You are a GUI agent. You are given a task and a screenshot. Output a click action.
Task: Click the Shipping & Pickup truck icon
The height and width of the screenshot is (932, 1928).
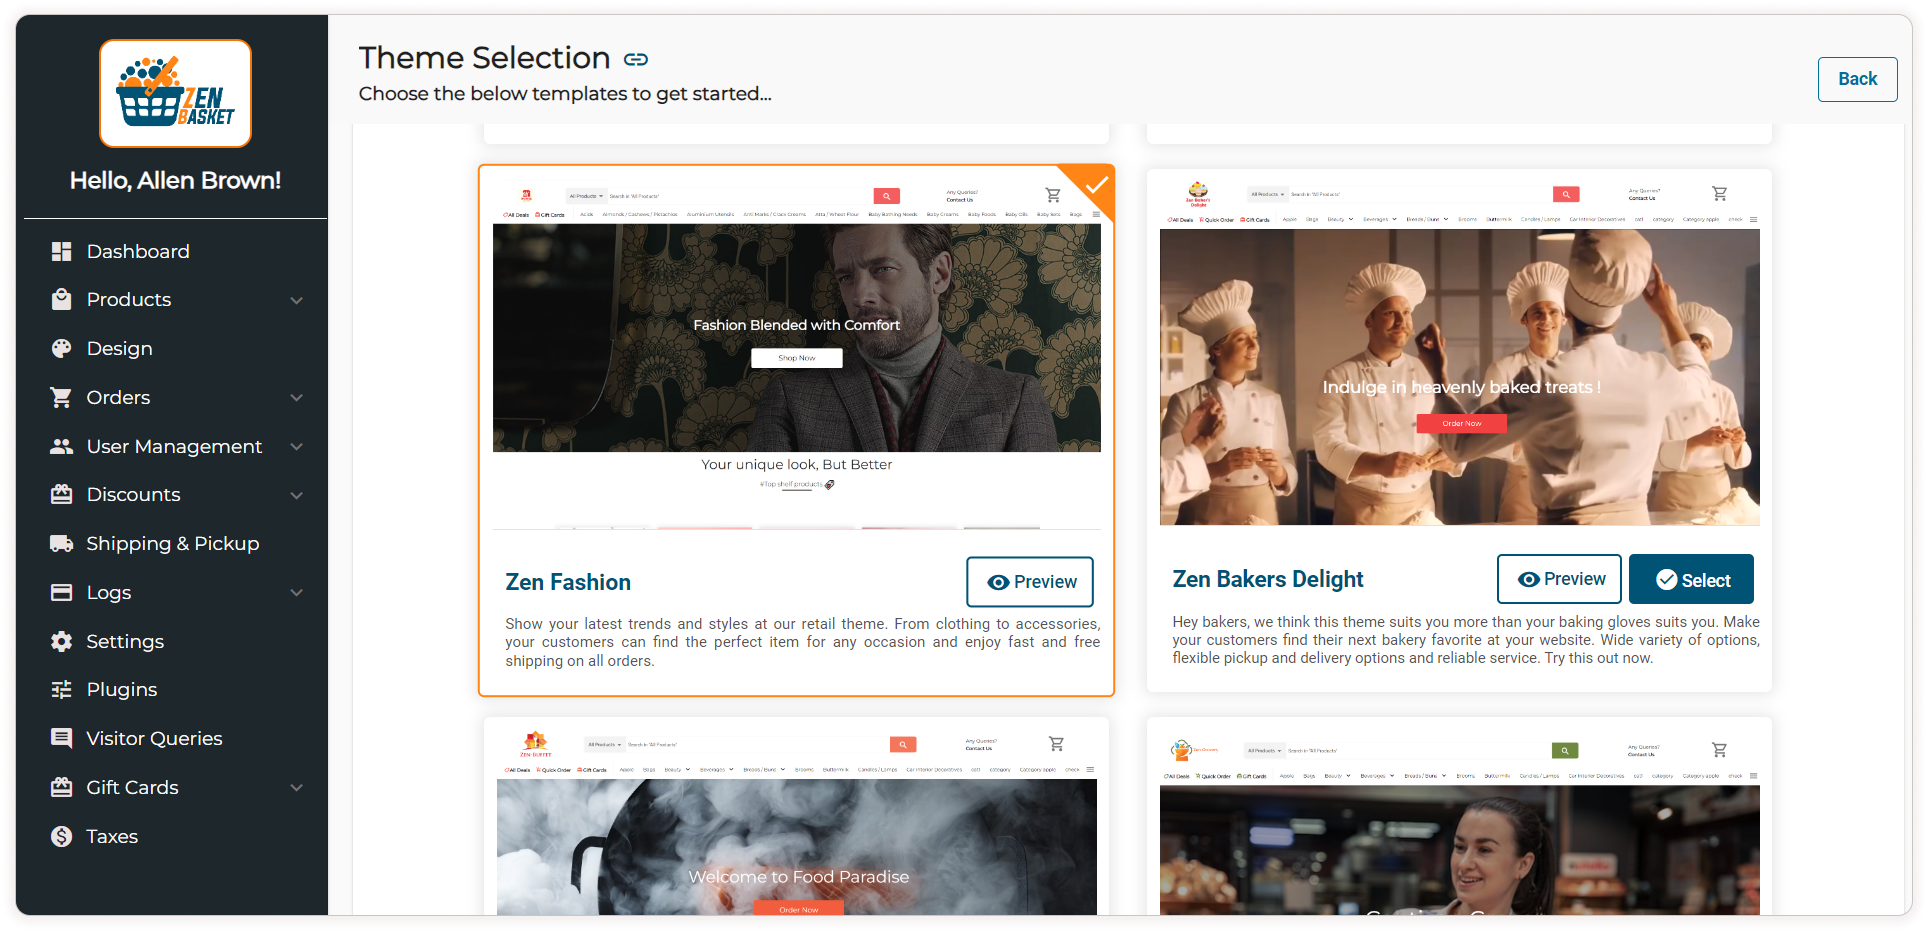pos(61,544)
